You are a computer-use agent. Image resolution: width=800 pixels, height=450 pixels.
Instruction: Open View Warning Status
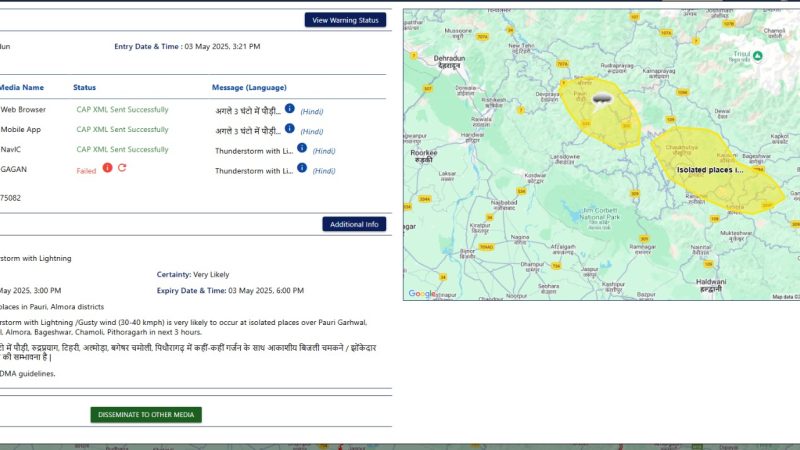point(345,20)
